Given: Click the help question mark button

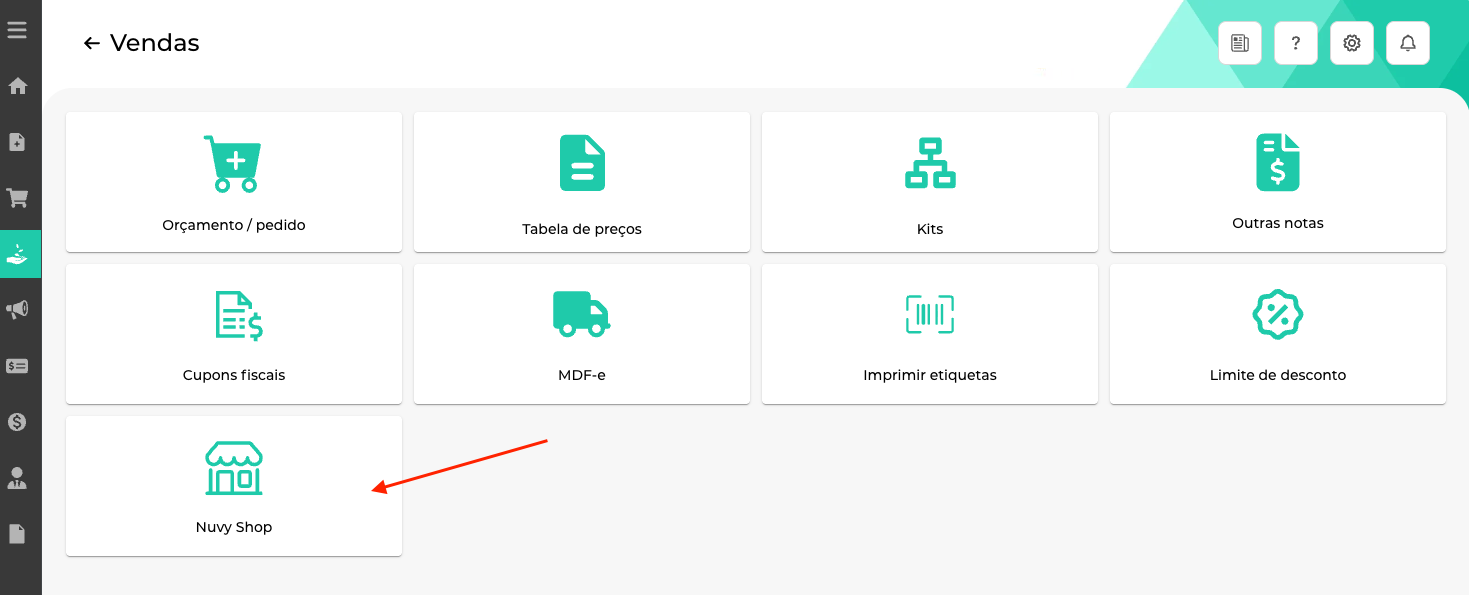Looking at the screenshot, I should [x=1295, y=43].
